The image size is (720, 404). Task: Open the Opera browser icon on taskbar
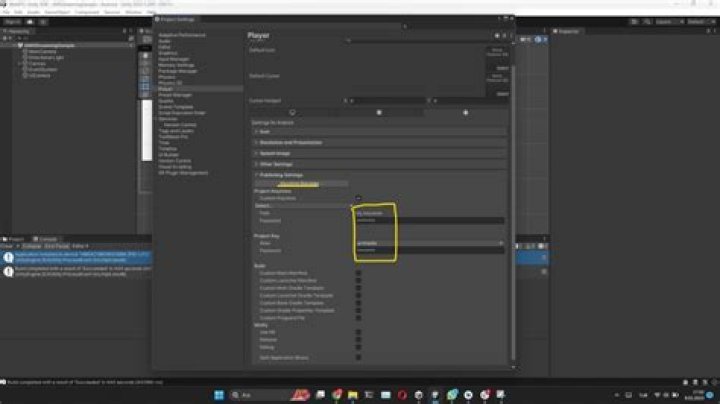(402, 395)
